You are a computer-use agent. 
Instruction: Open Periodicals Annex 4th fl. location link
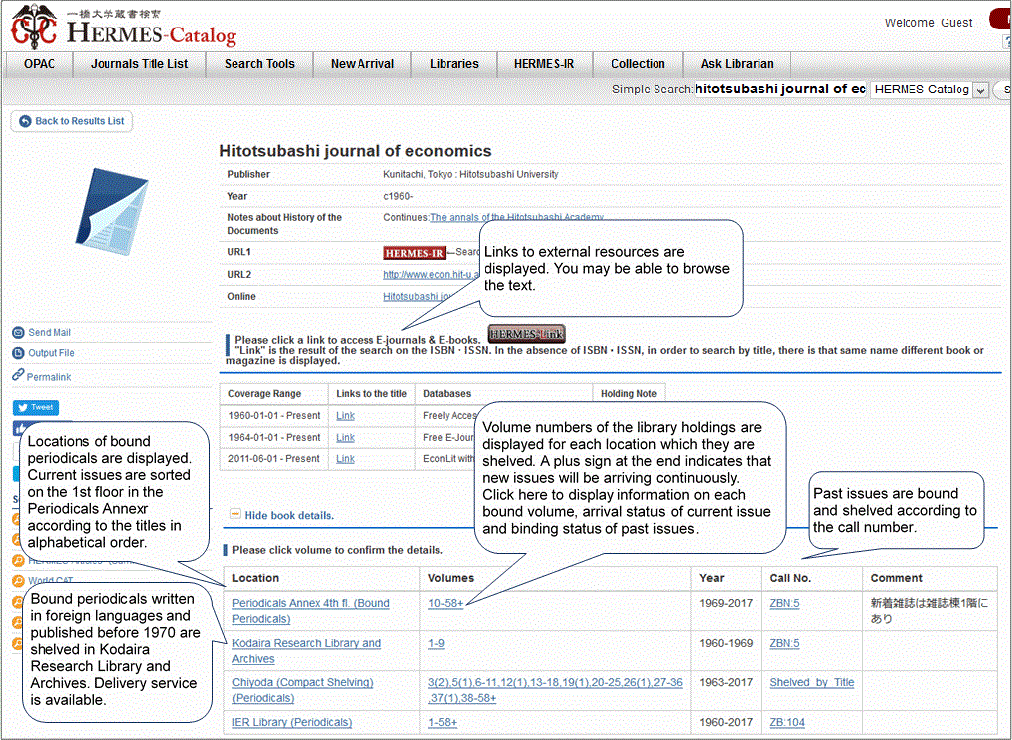(310, 611)
